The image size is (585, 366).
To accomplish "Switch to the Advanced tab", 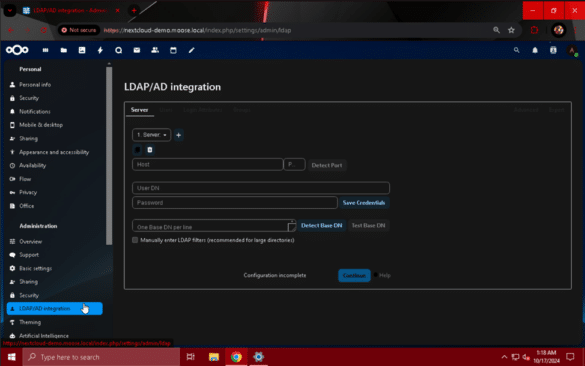I will point(526,110).
